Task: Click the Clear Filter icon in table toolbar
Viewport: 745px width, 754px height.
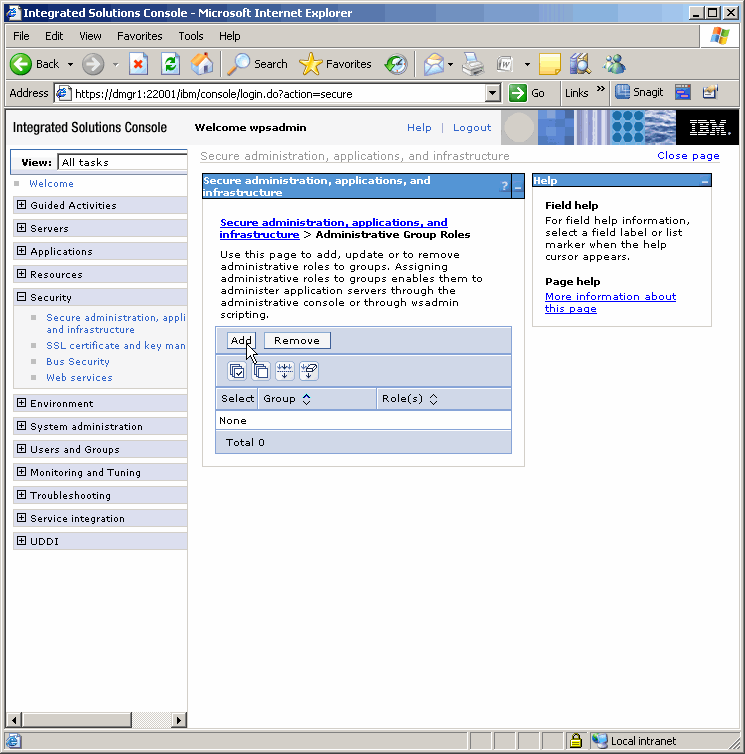Action: tap(308, 371)
